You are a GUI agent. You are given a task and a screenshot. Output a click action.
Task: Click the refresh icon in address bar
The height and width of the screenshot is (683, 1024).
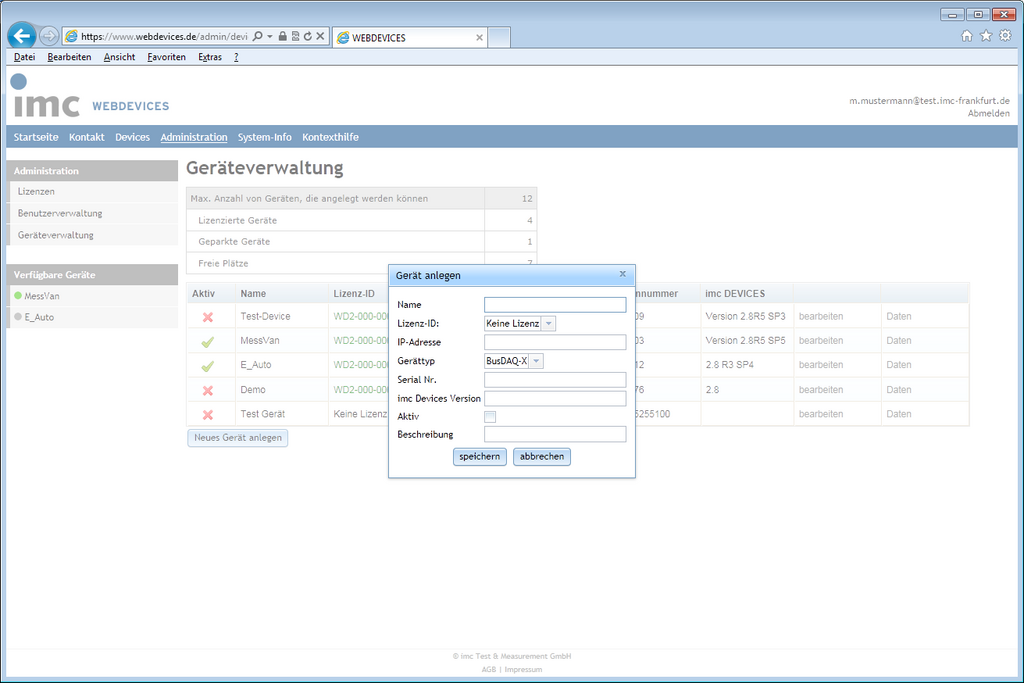[308, 36]
